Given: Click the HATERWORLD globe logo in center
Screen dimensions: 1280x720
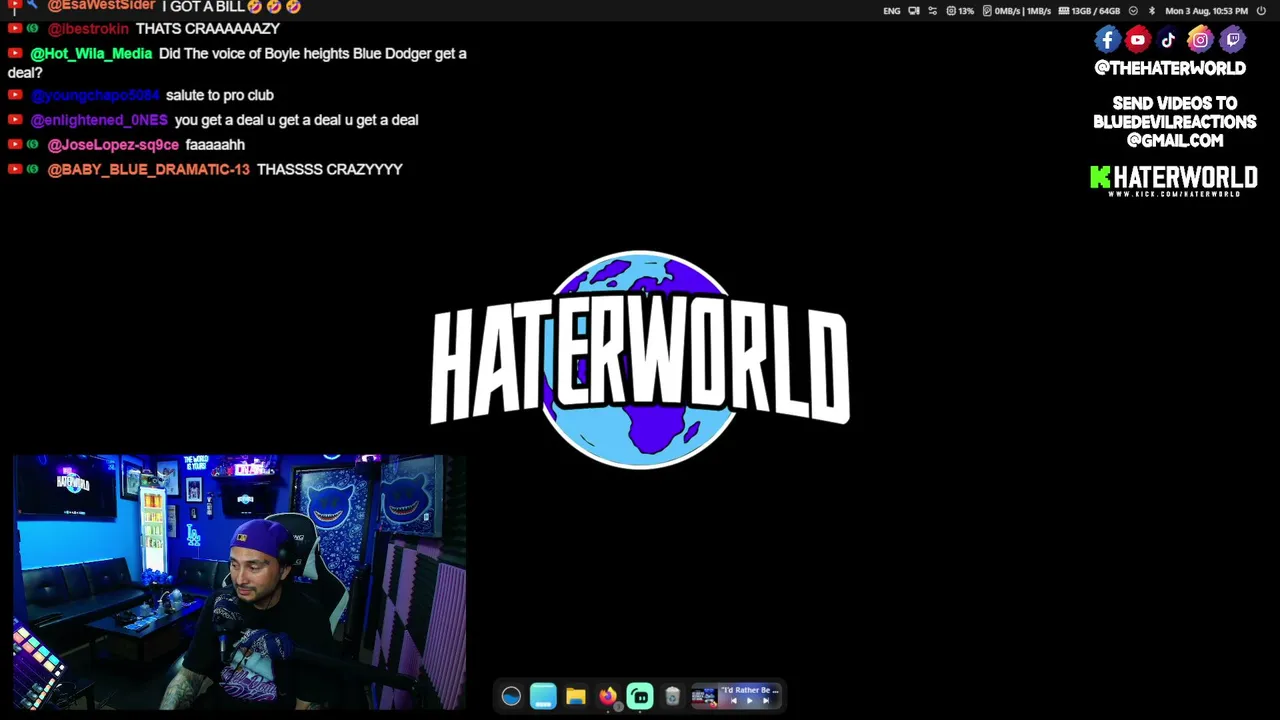Looking at the screenshot, I should [640, 359].
